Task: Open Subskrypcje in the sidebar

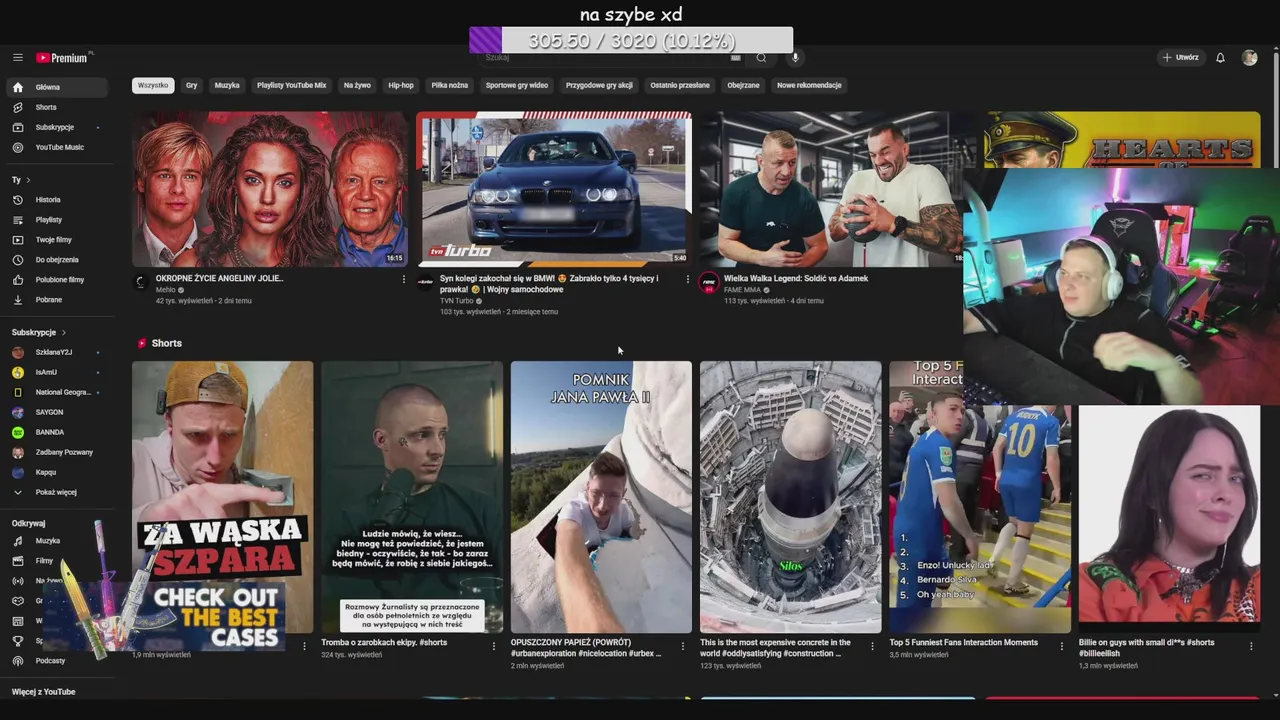Action: click(x=57, y=127)
